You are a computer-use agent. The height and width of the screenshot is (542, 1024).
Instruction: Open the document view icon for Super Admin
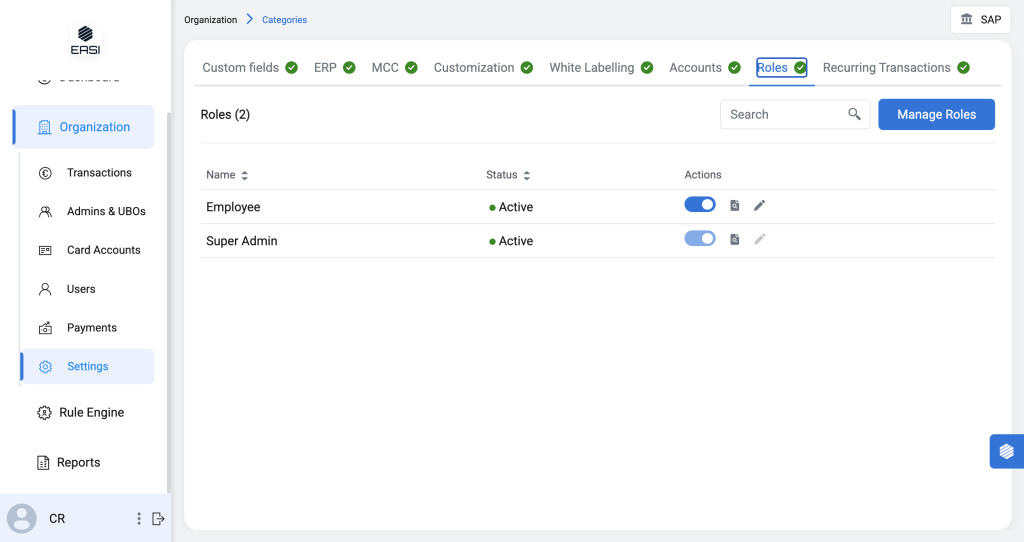point(735,240)
